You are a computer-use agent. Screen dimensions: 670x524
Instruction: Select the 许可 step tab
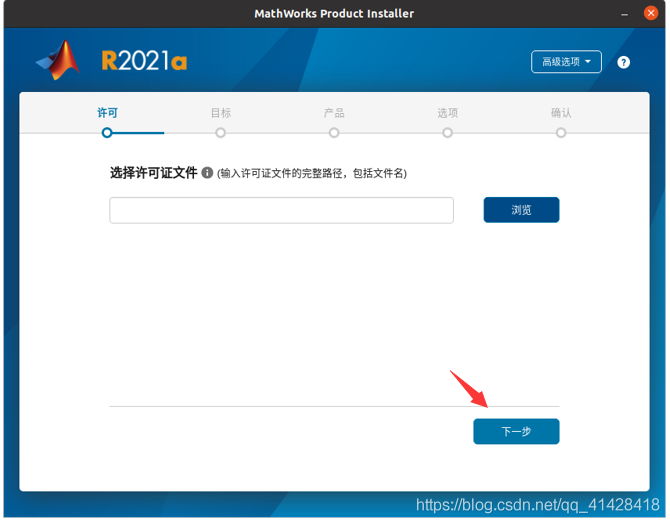click(107, 113)
